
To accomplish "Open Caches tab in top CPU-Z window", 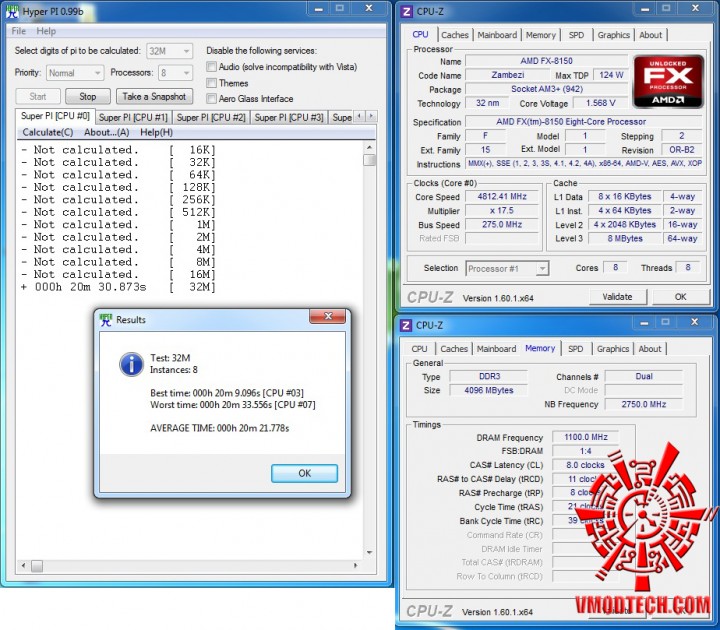I will 455,35.
